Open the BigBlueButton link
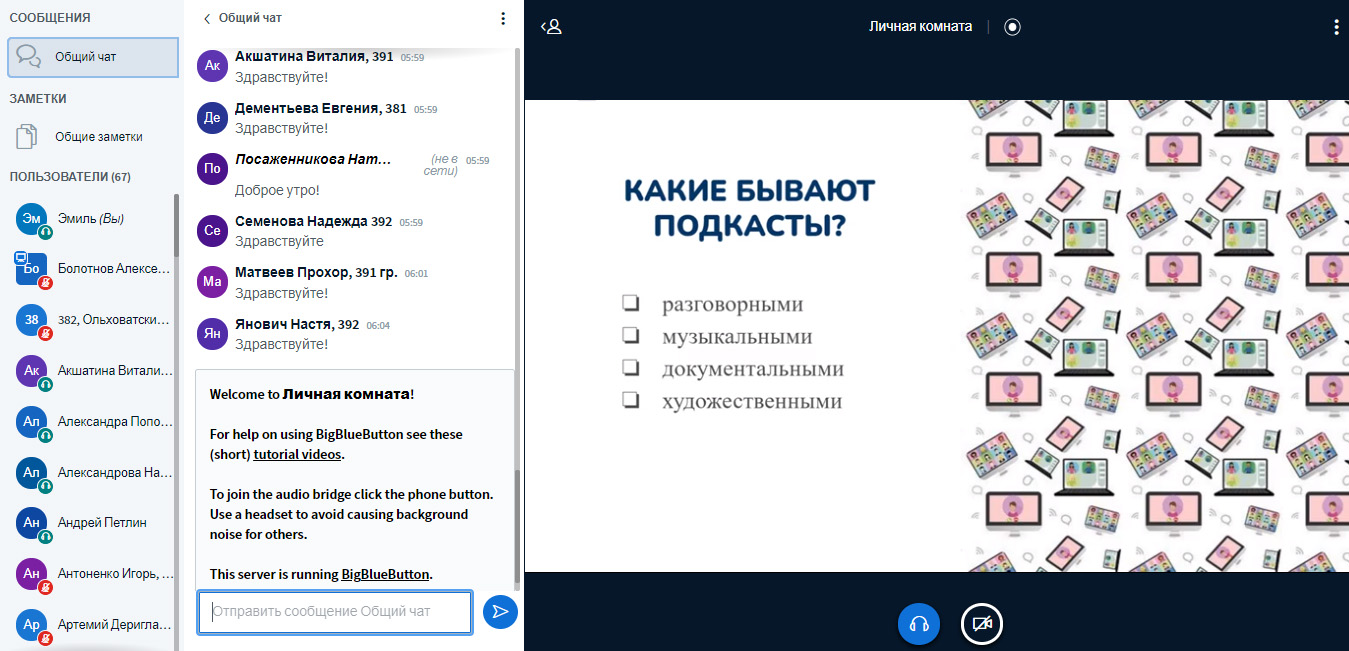 point(385,574)
